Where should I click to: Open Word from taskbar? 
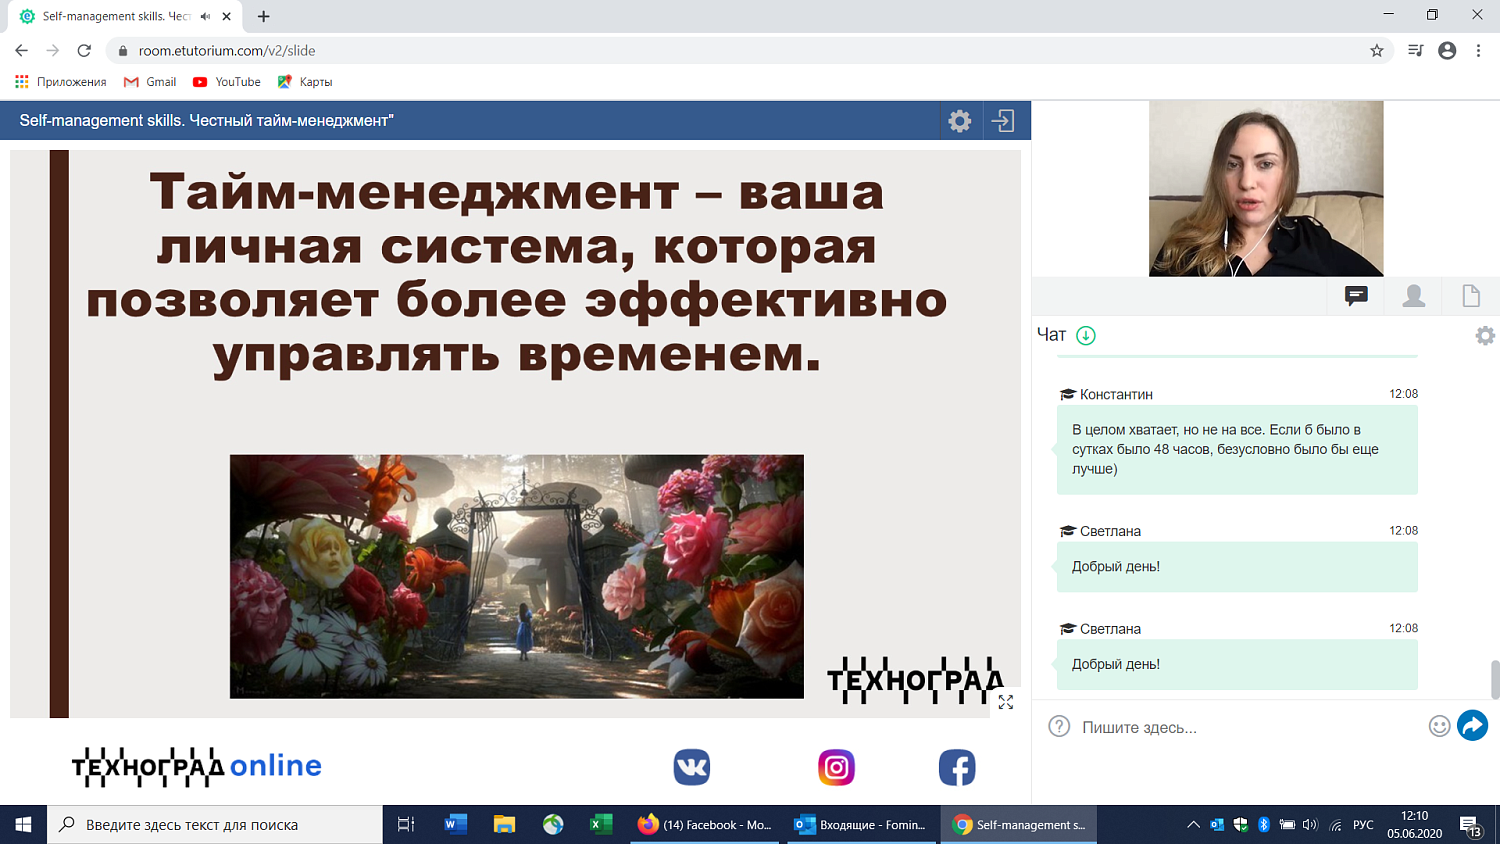tap(455, 825)
